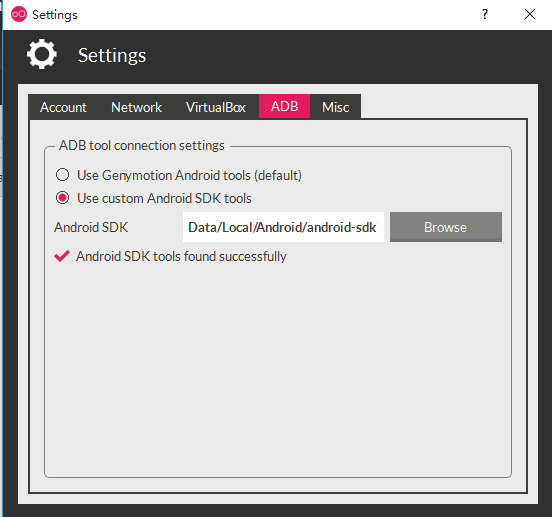
Task: Click the 'Android SDK' field label
Action: [x=91, y=227]
